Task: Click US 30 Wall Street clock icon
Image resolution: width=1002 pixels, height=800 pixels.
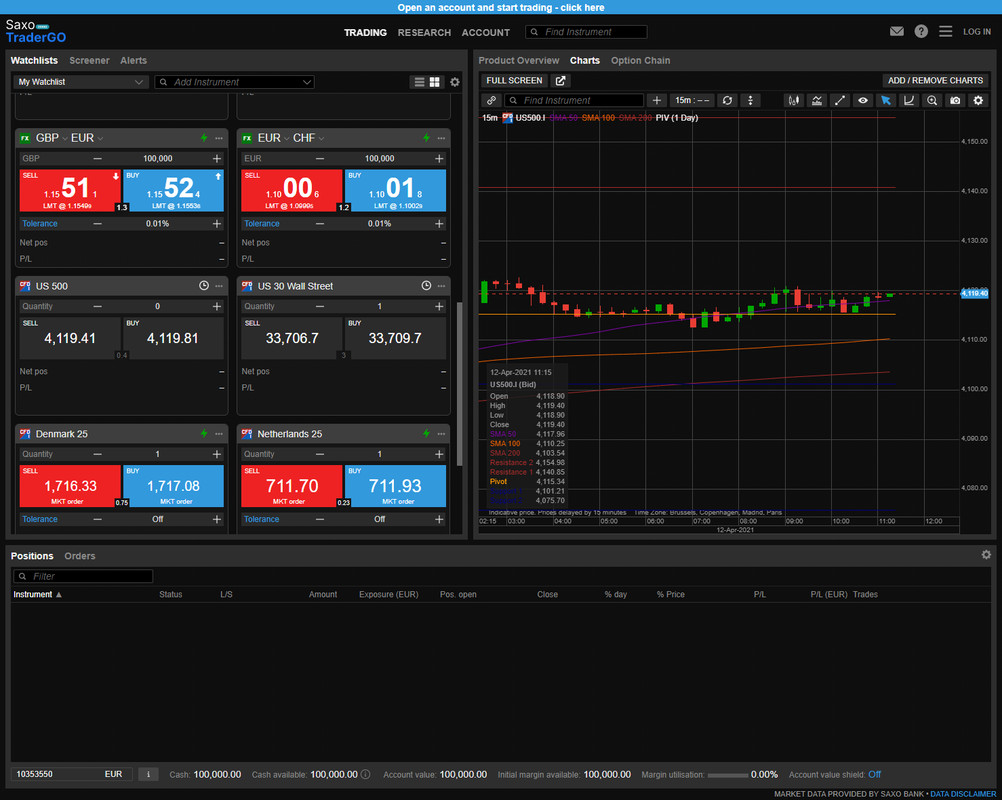Action: tap(426, 286)
